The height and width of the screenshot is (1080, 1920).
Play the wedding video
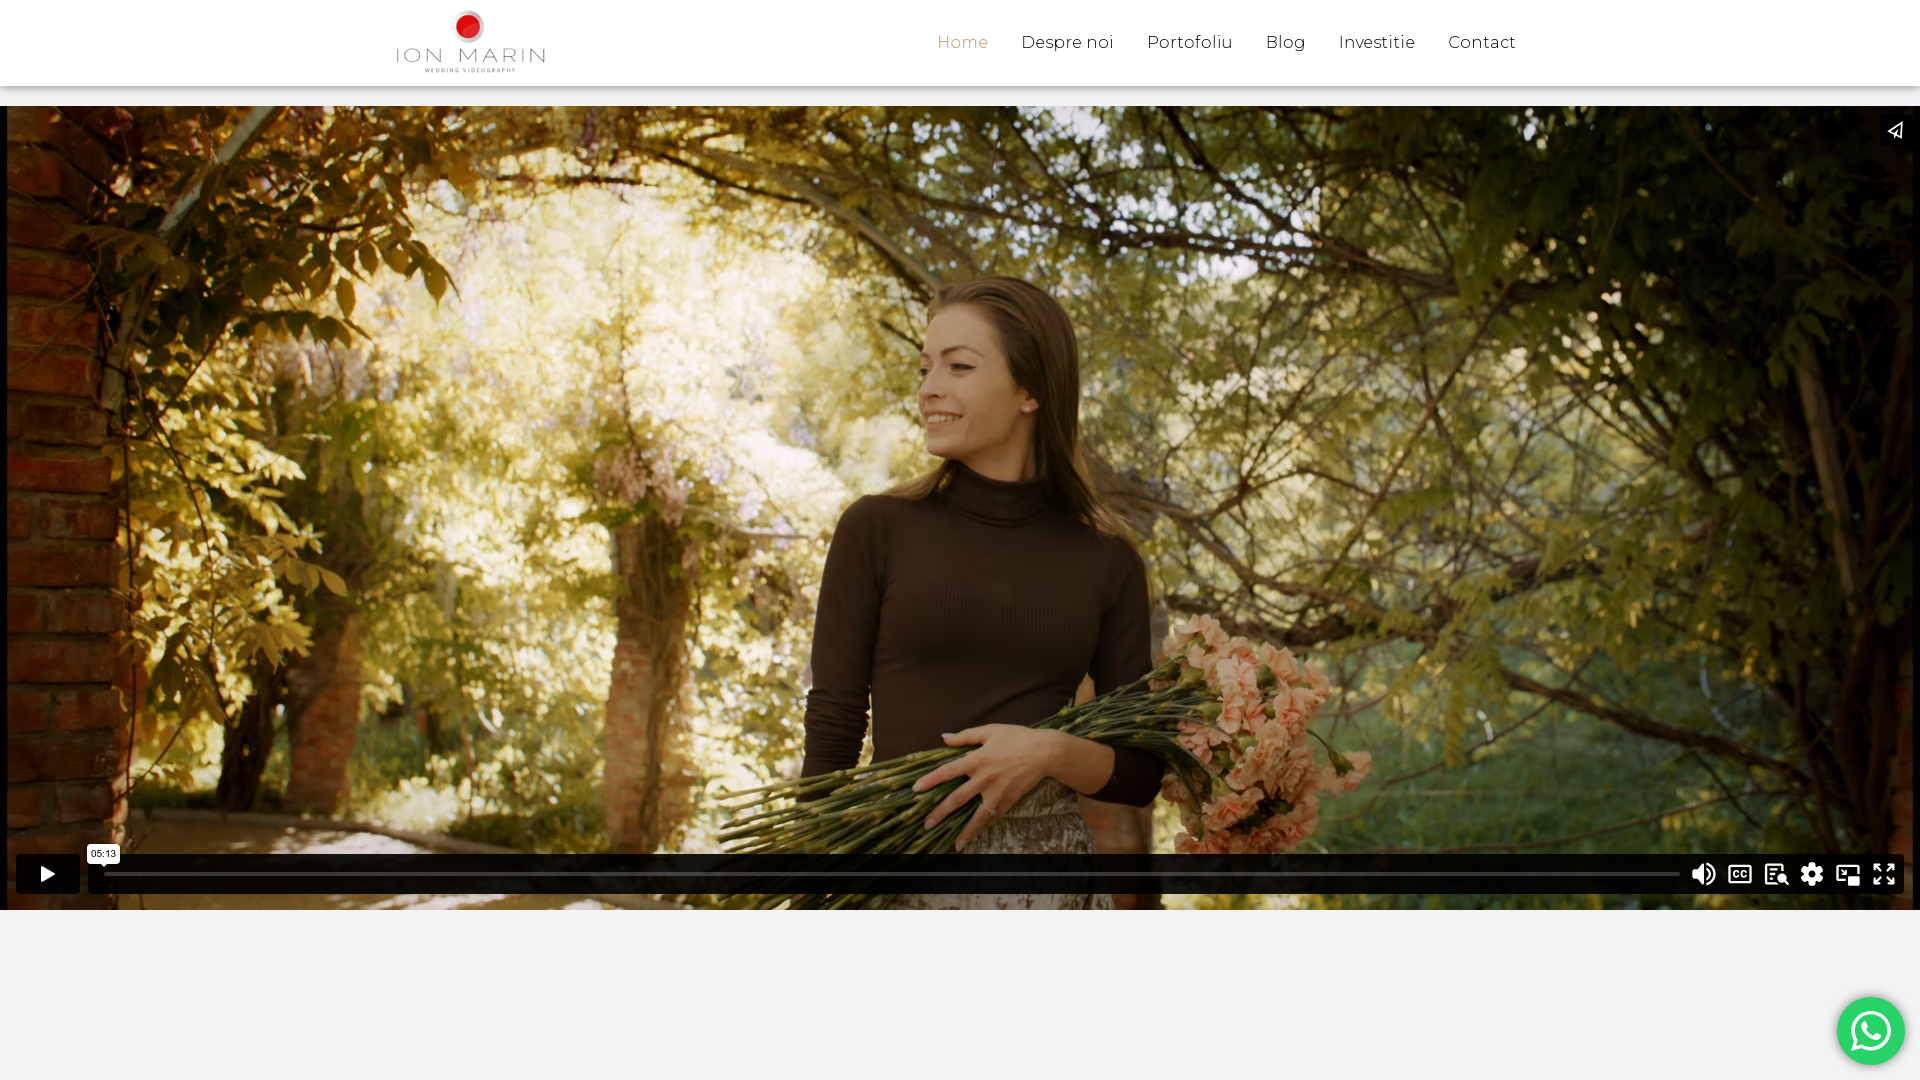tap(47, 874)
